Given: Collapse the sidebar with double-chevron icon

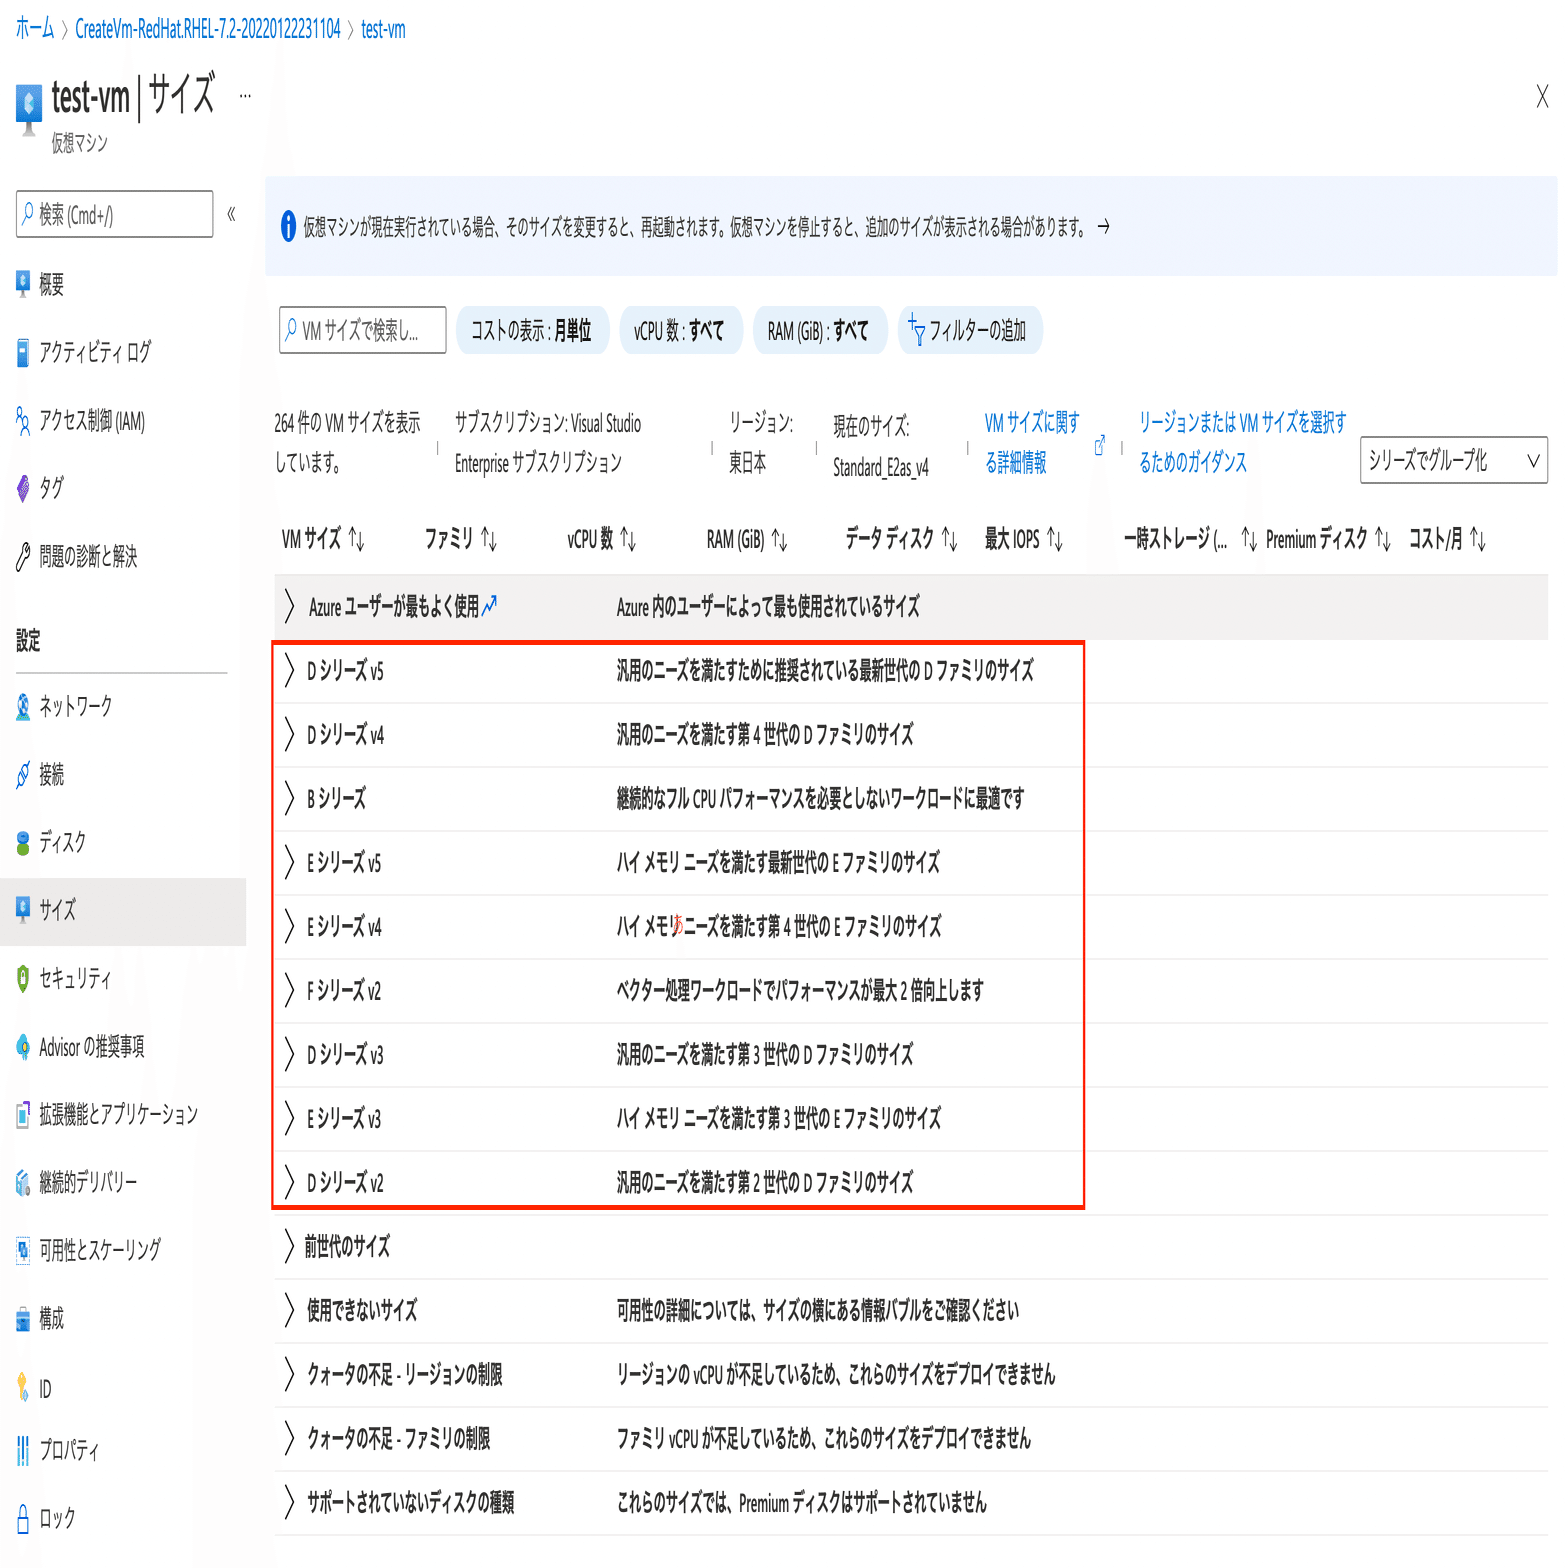Looking at the screenshot, I should click(x=231, y=214).
